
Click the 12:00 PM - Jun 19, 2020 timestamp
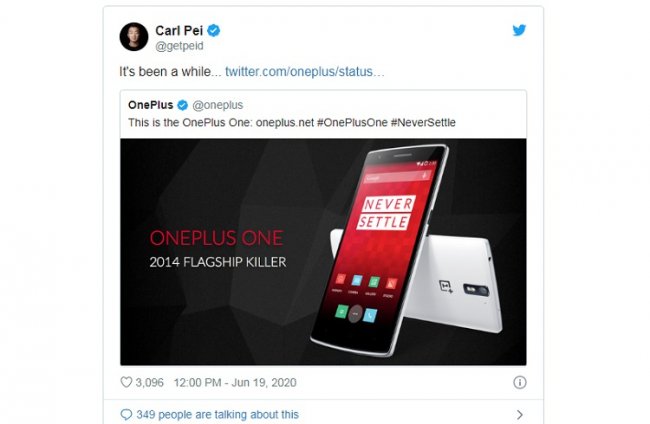235,382
